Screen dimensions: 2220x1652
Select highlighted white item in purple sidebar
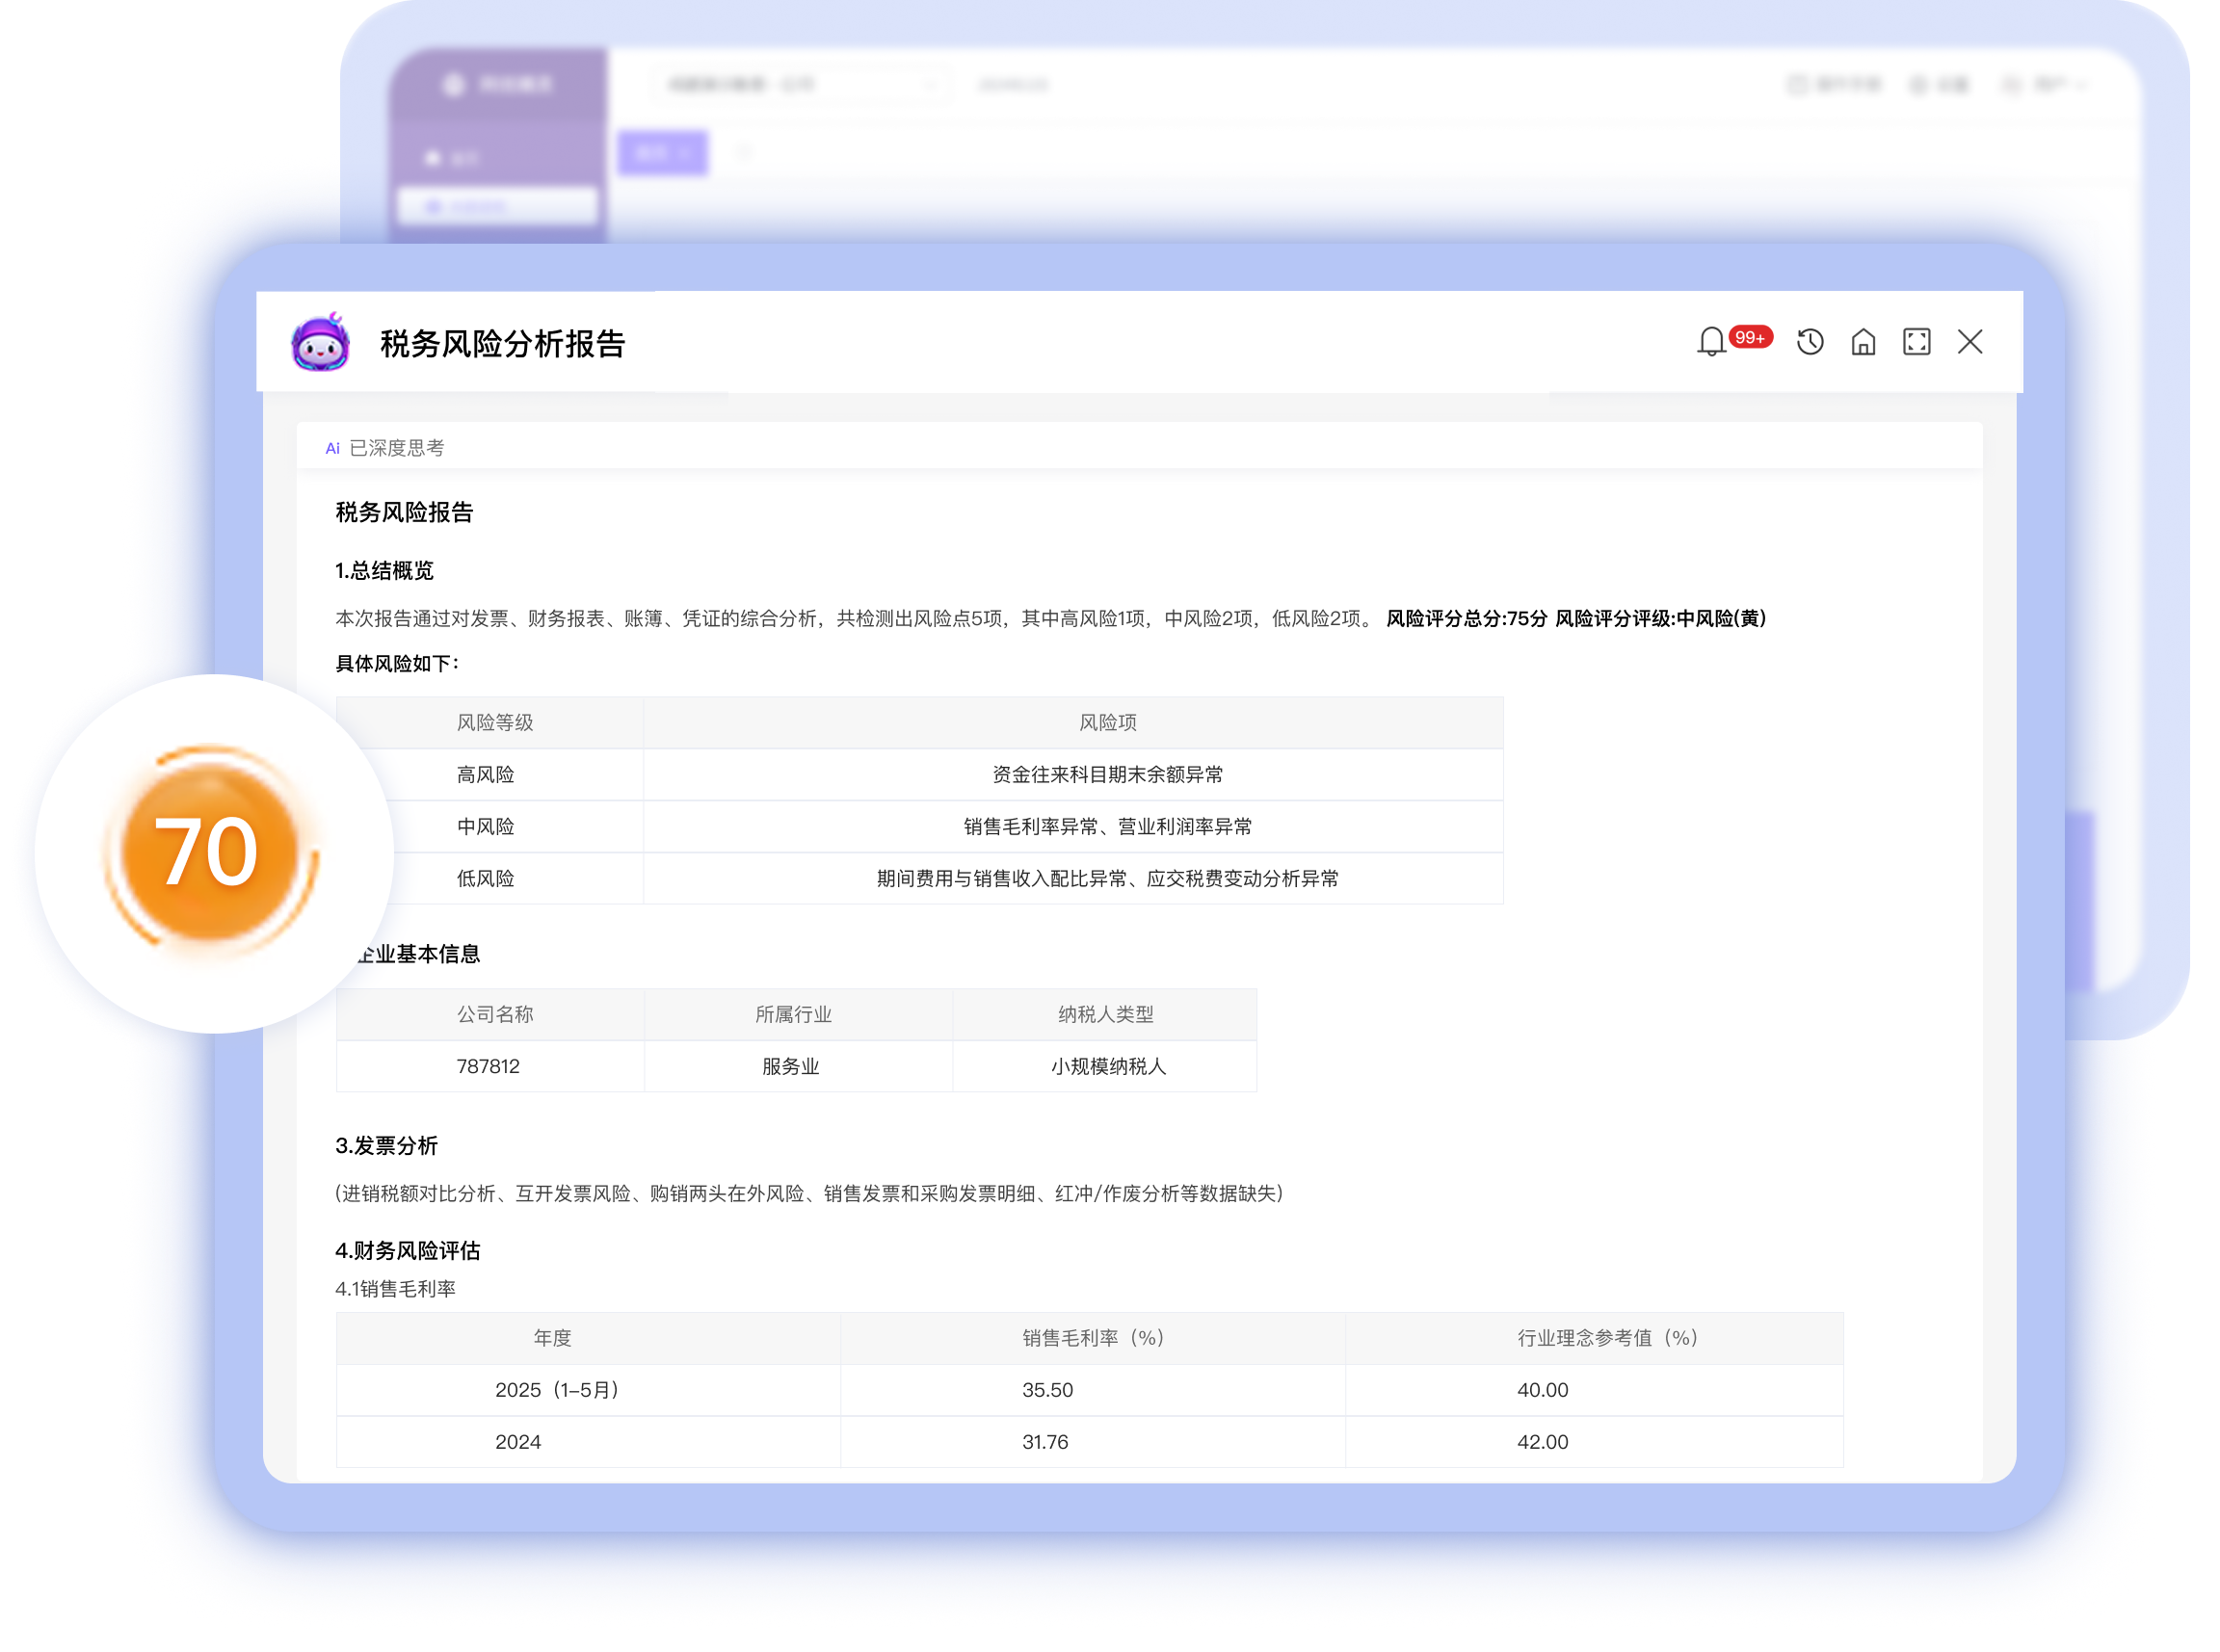(497, 206)
